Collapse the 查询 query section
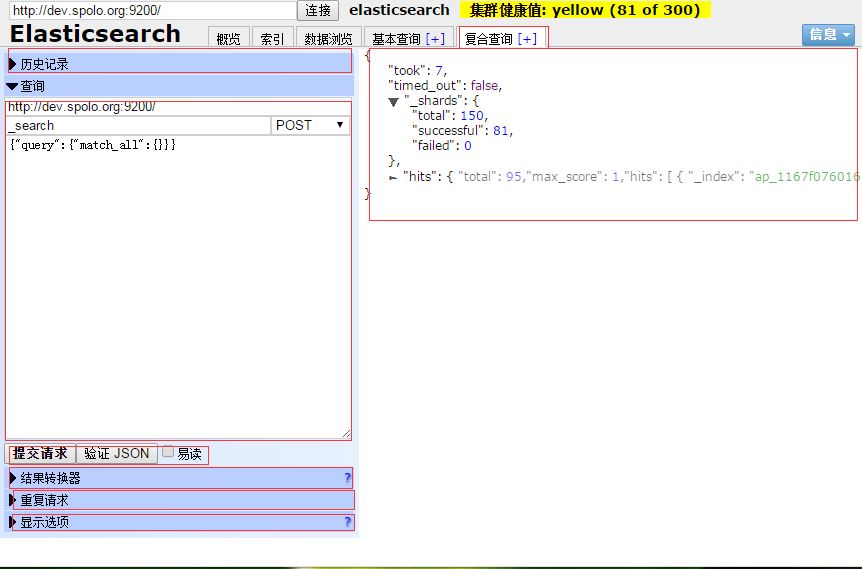 [x=179, y=86]
